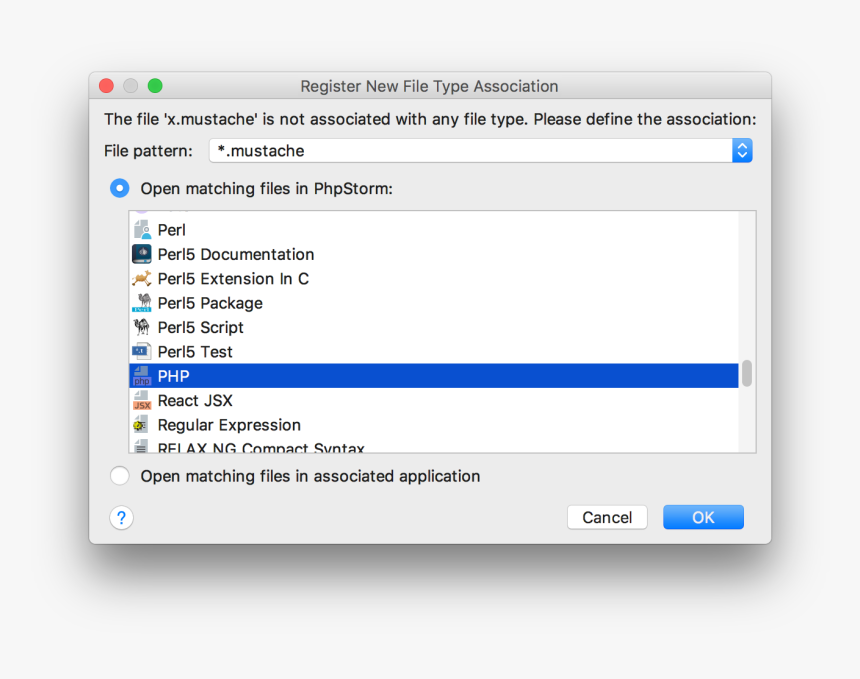
Task: Click the File pattern text field
Action: coord(470,151)
